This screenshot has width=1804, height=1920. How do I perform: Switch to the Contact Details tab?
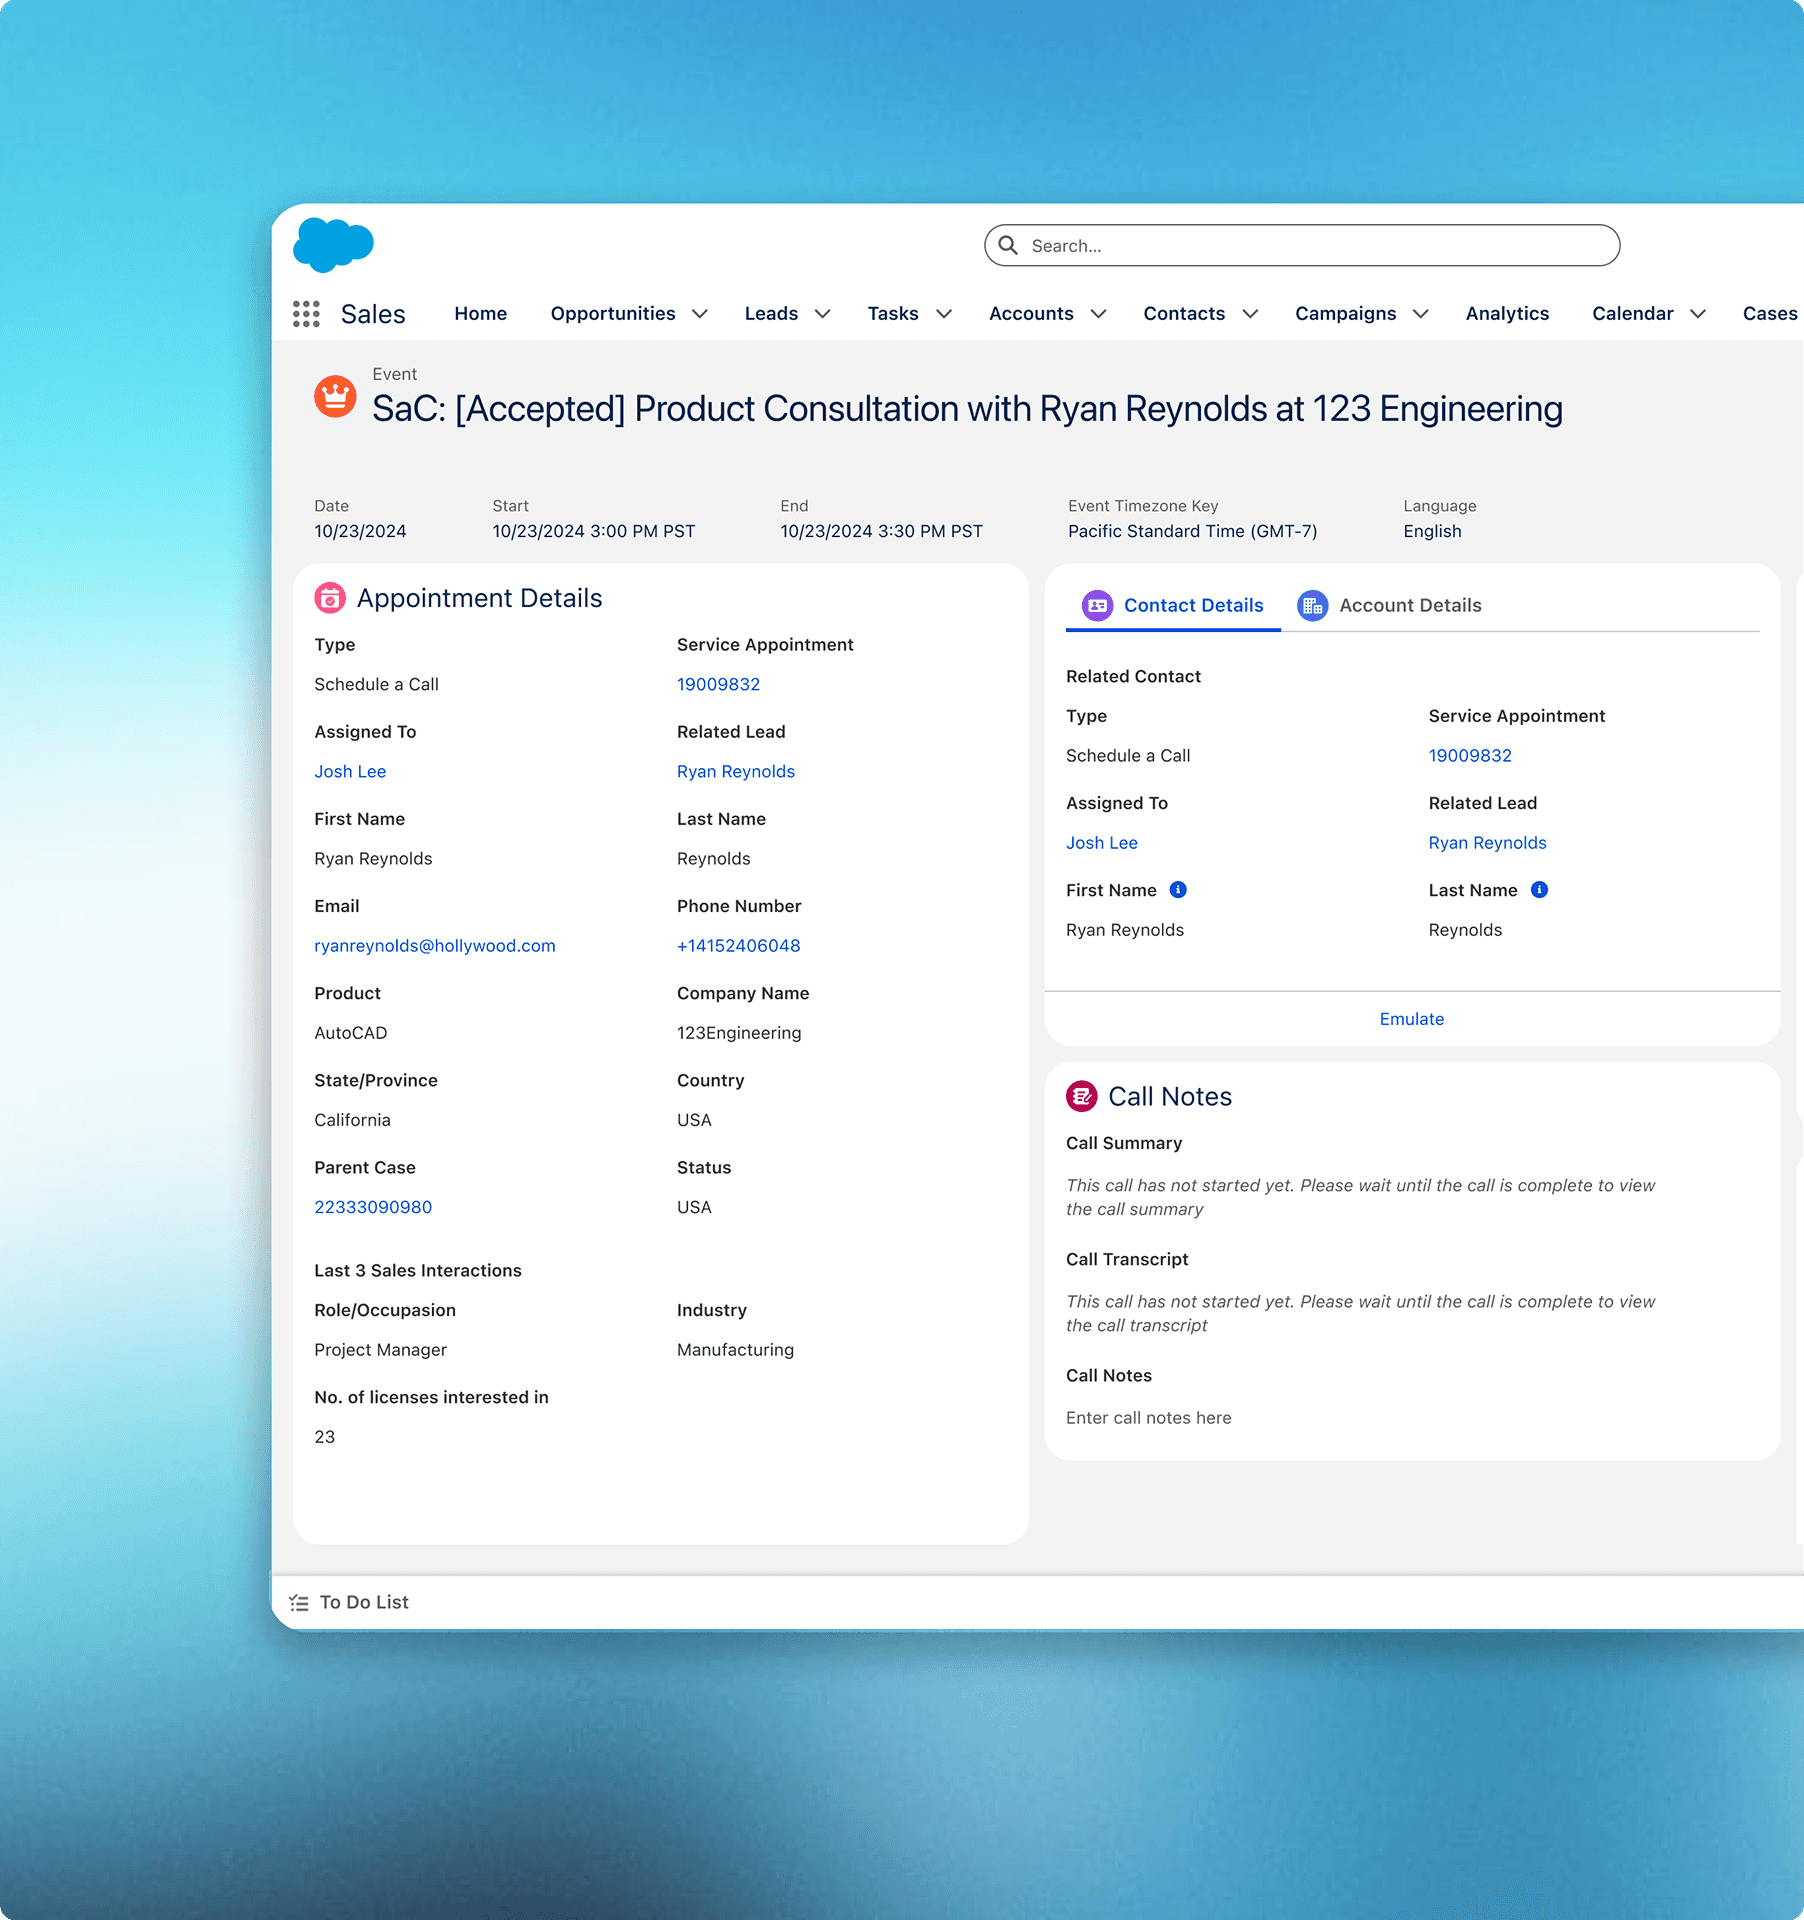1173,605
